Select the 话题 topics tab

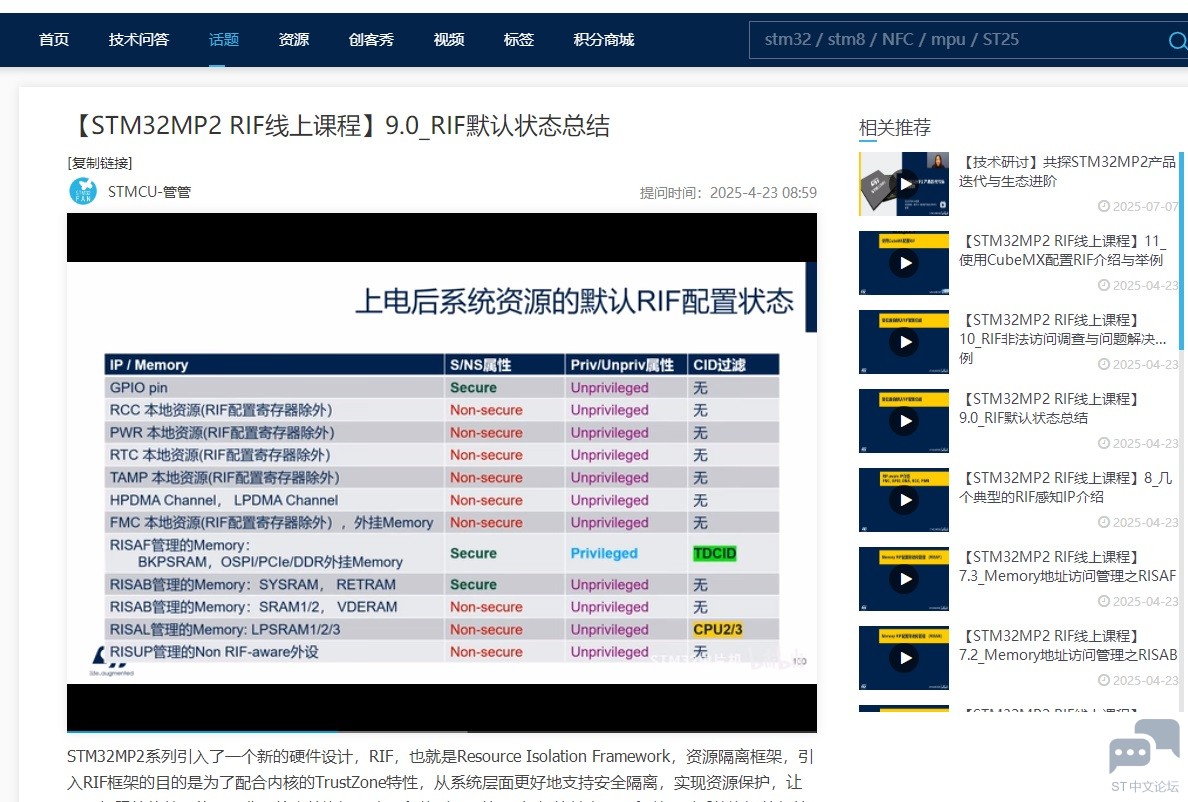tap(224, 39)
